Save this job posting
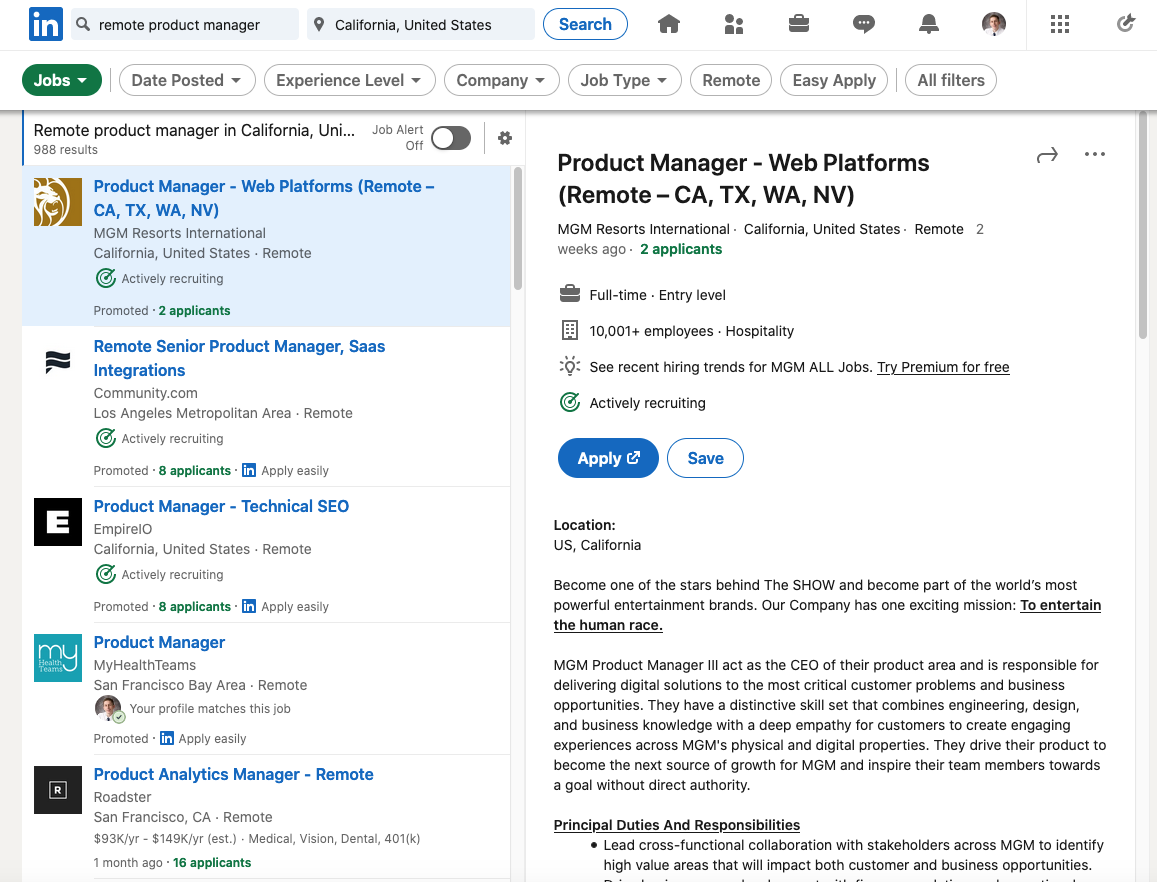This screenshot has width=1157, height=882. [x=705, y=458]
